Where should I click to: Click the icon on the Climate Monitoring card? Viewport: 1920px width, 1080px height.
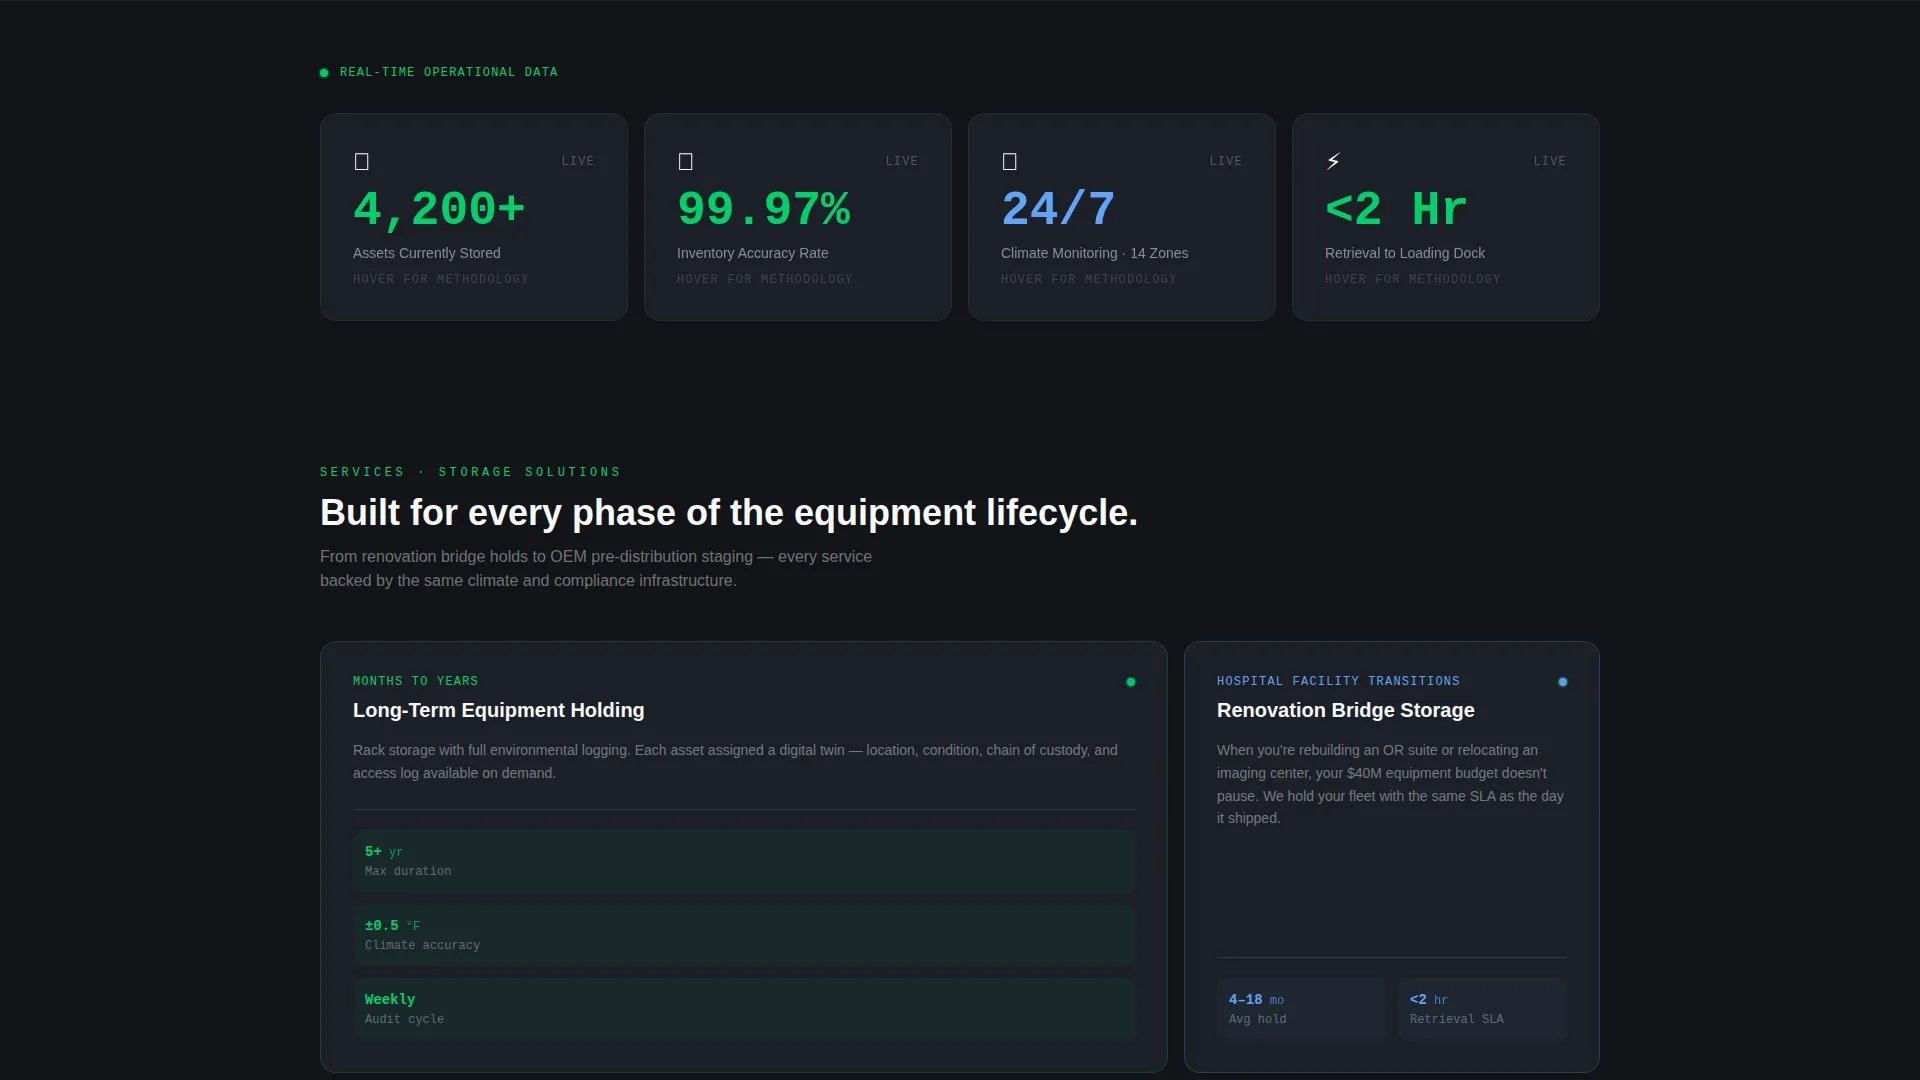(1010, 161)
